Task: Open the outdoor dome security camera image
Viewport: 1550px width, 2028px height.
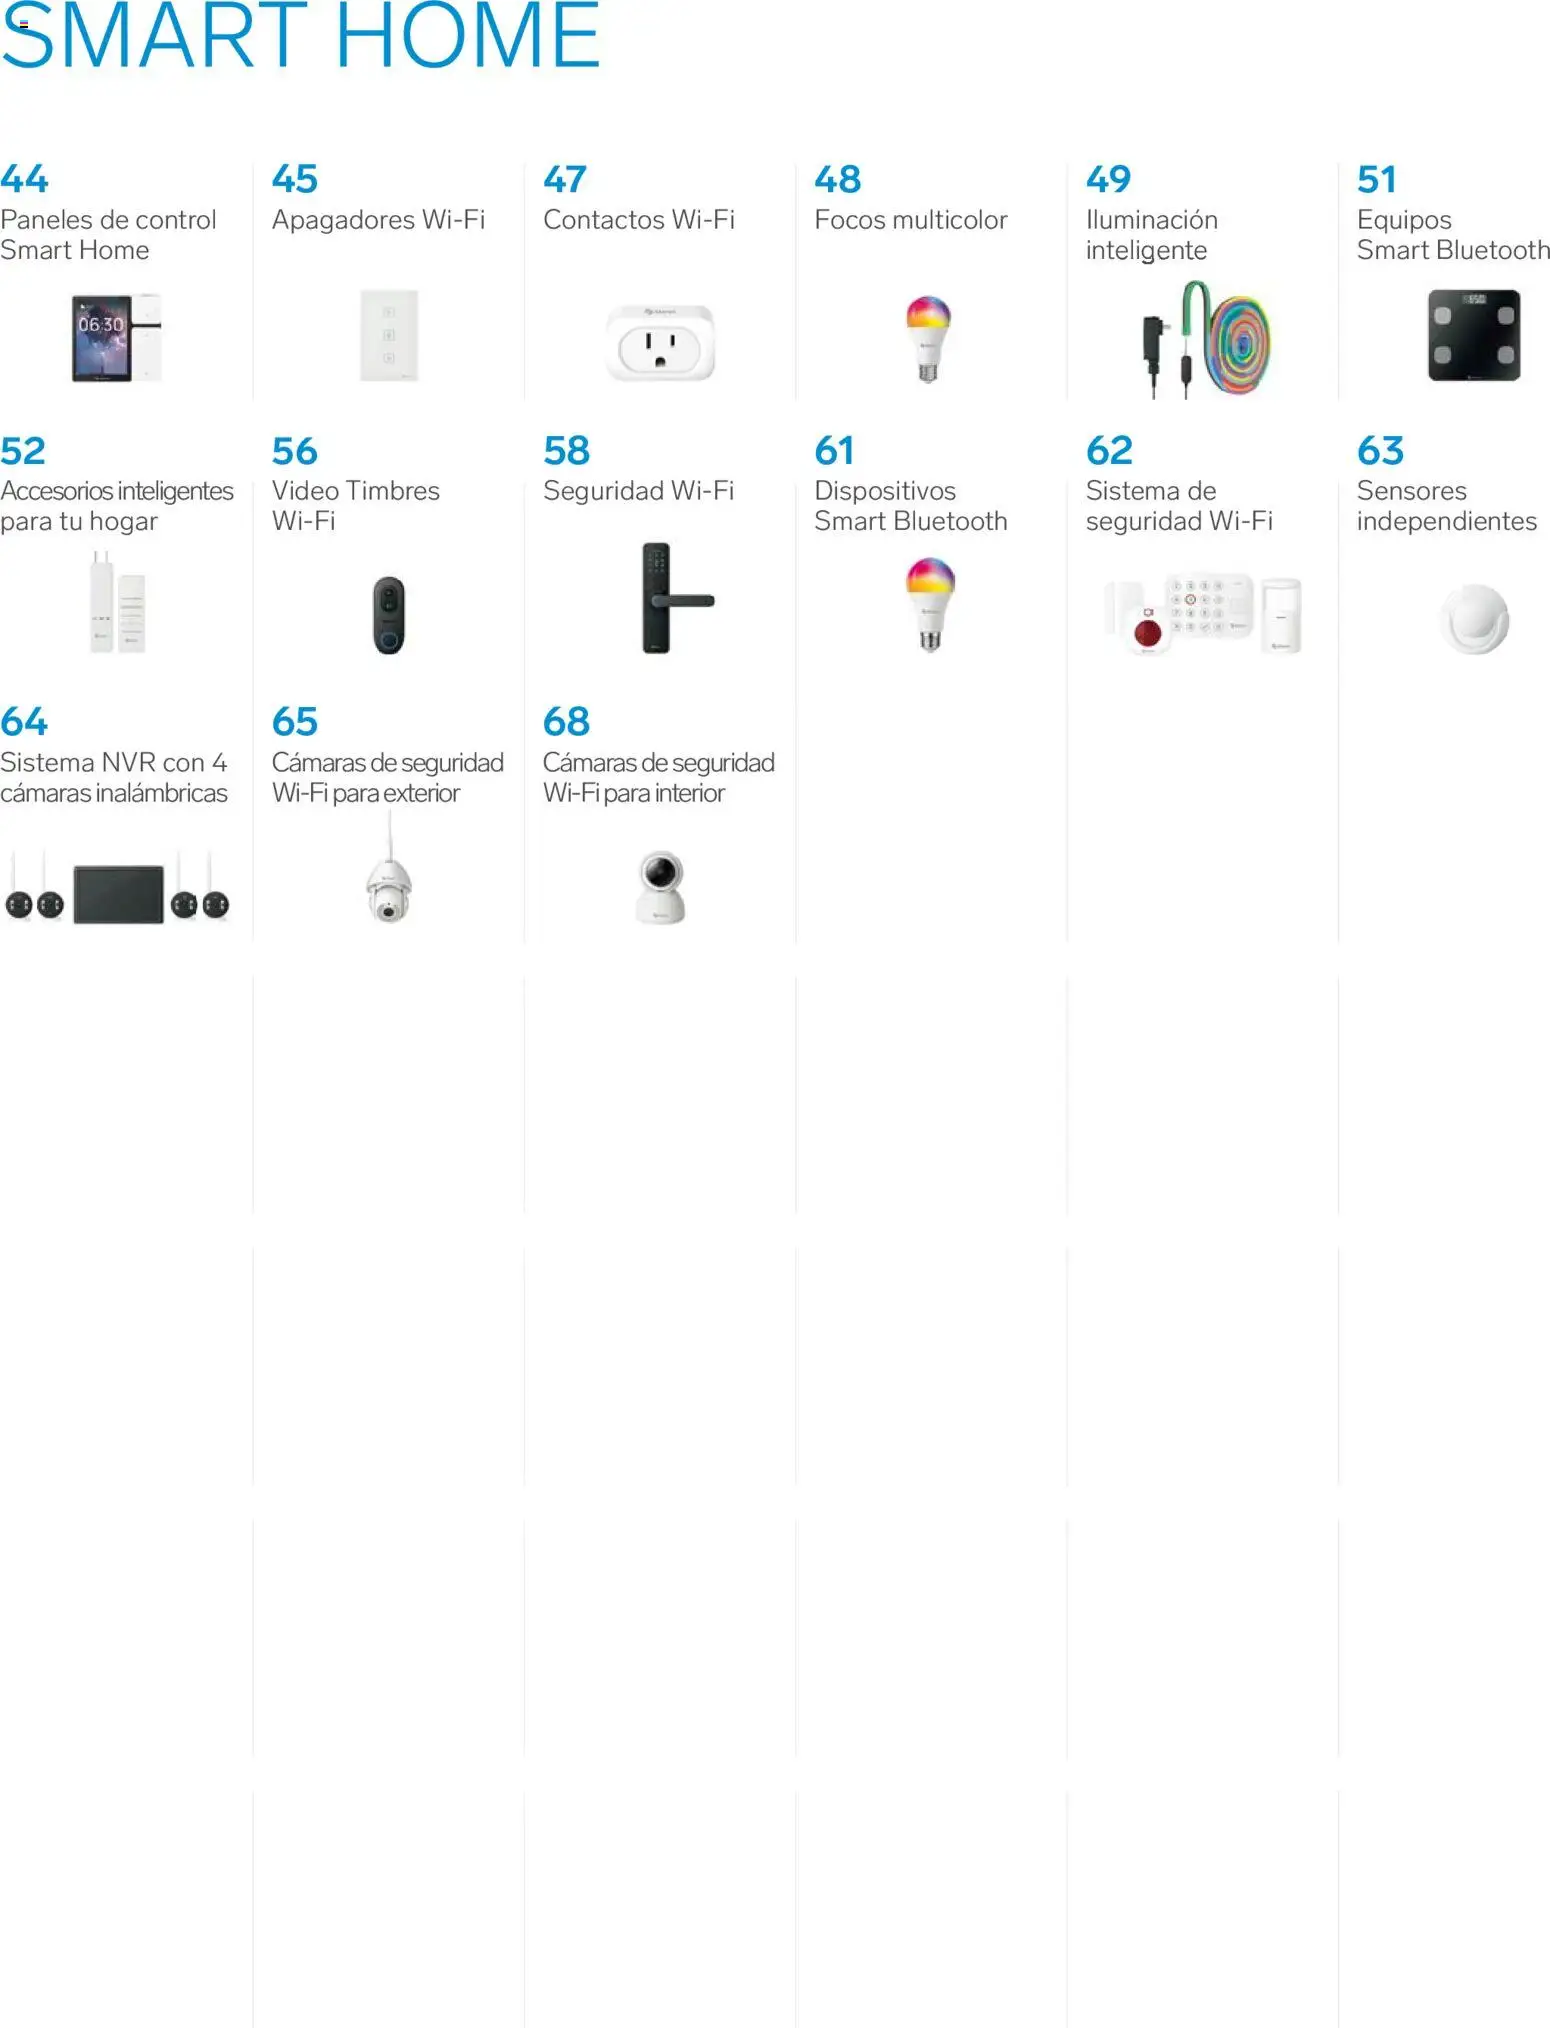Action: tap(389, 868)
